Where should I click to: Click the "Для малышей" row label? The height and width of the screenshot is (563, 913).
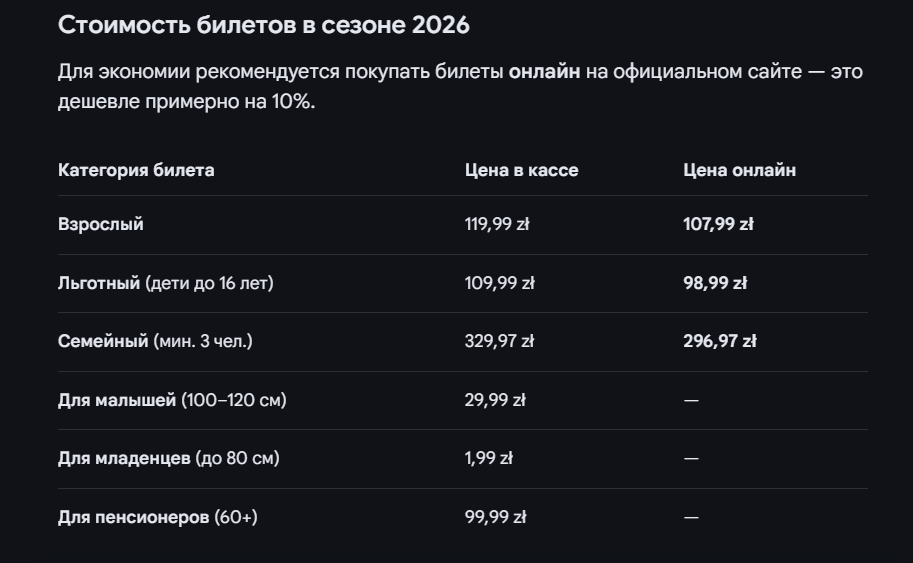pos(172,400)
